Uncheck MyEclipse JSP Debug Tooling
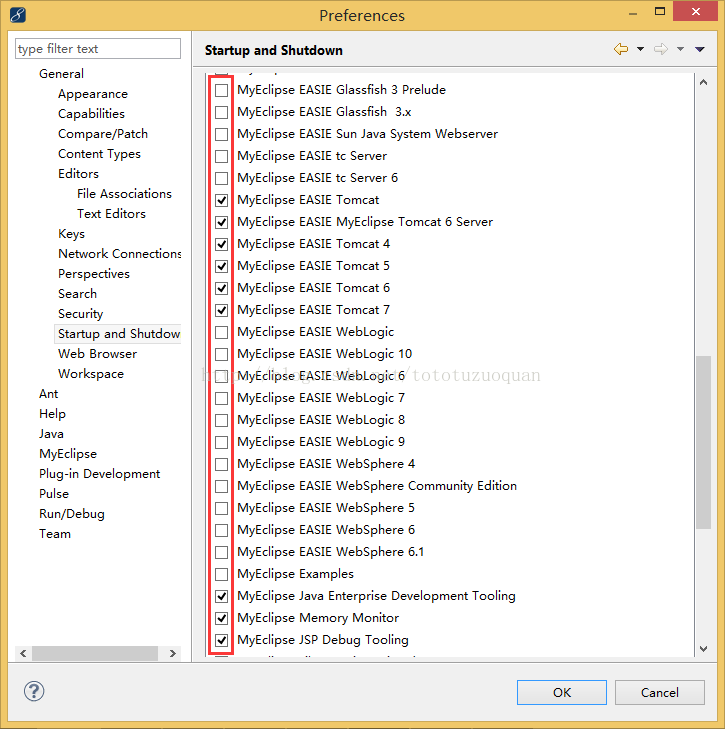 [222, 640]
